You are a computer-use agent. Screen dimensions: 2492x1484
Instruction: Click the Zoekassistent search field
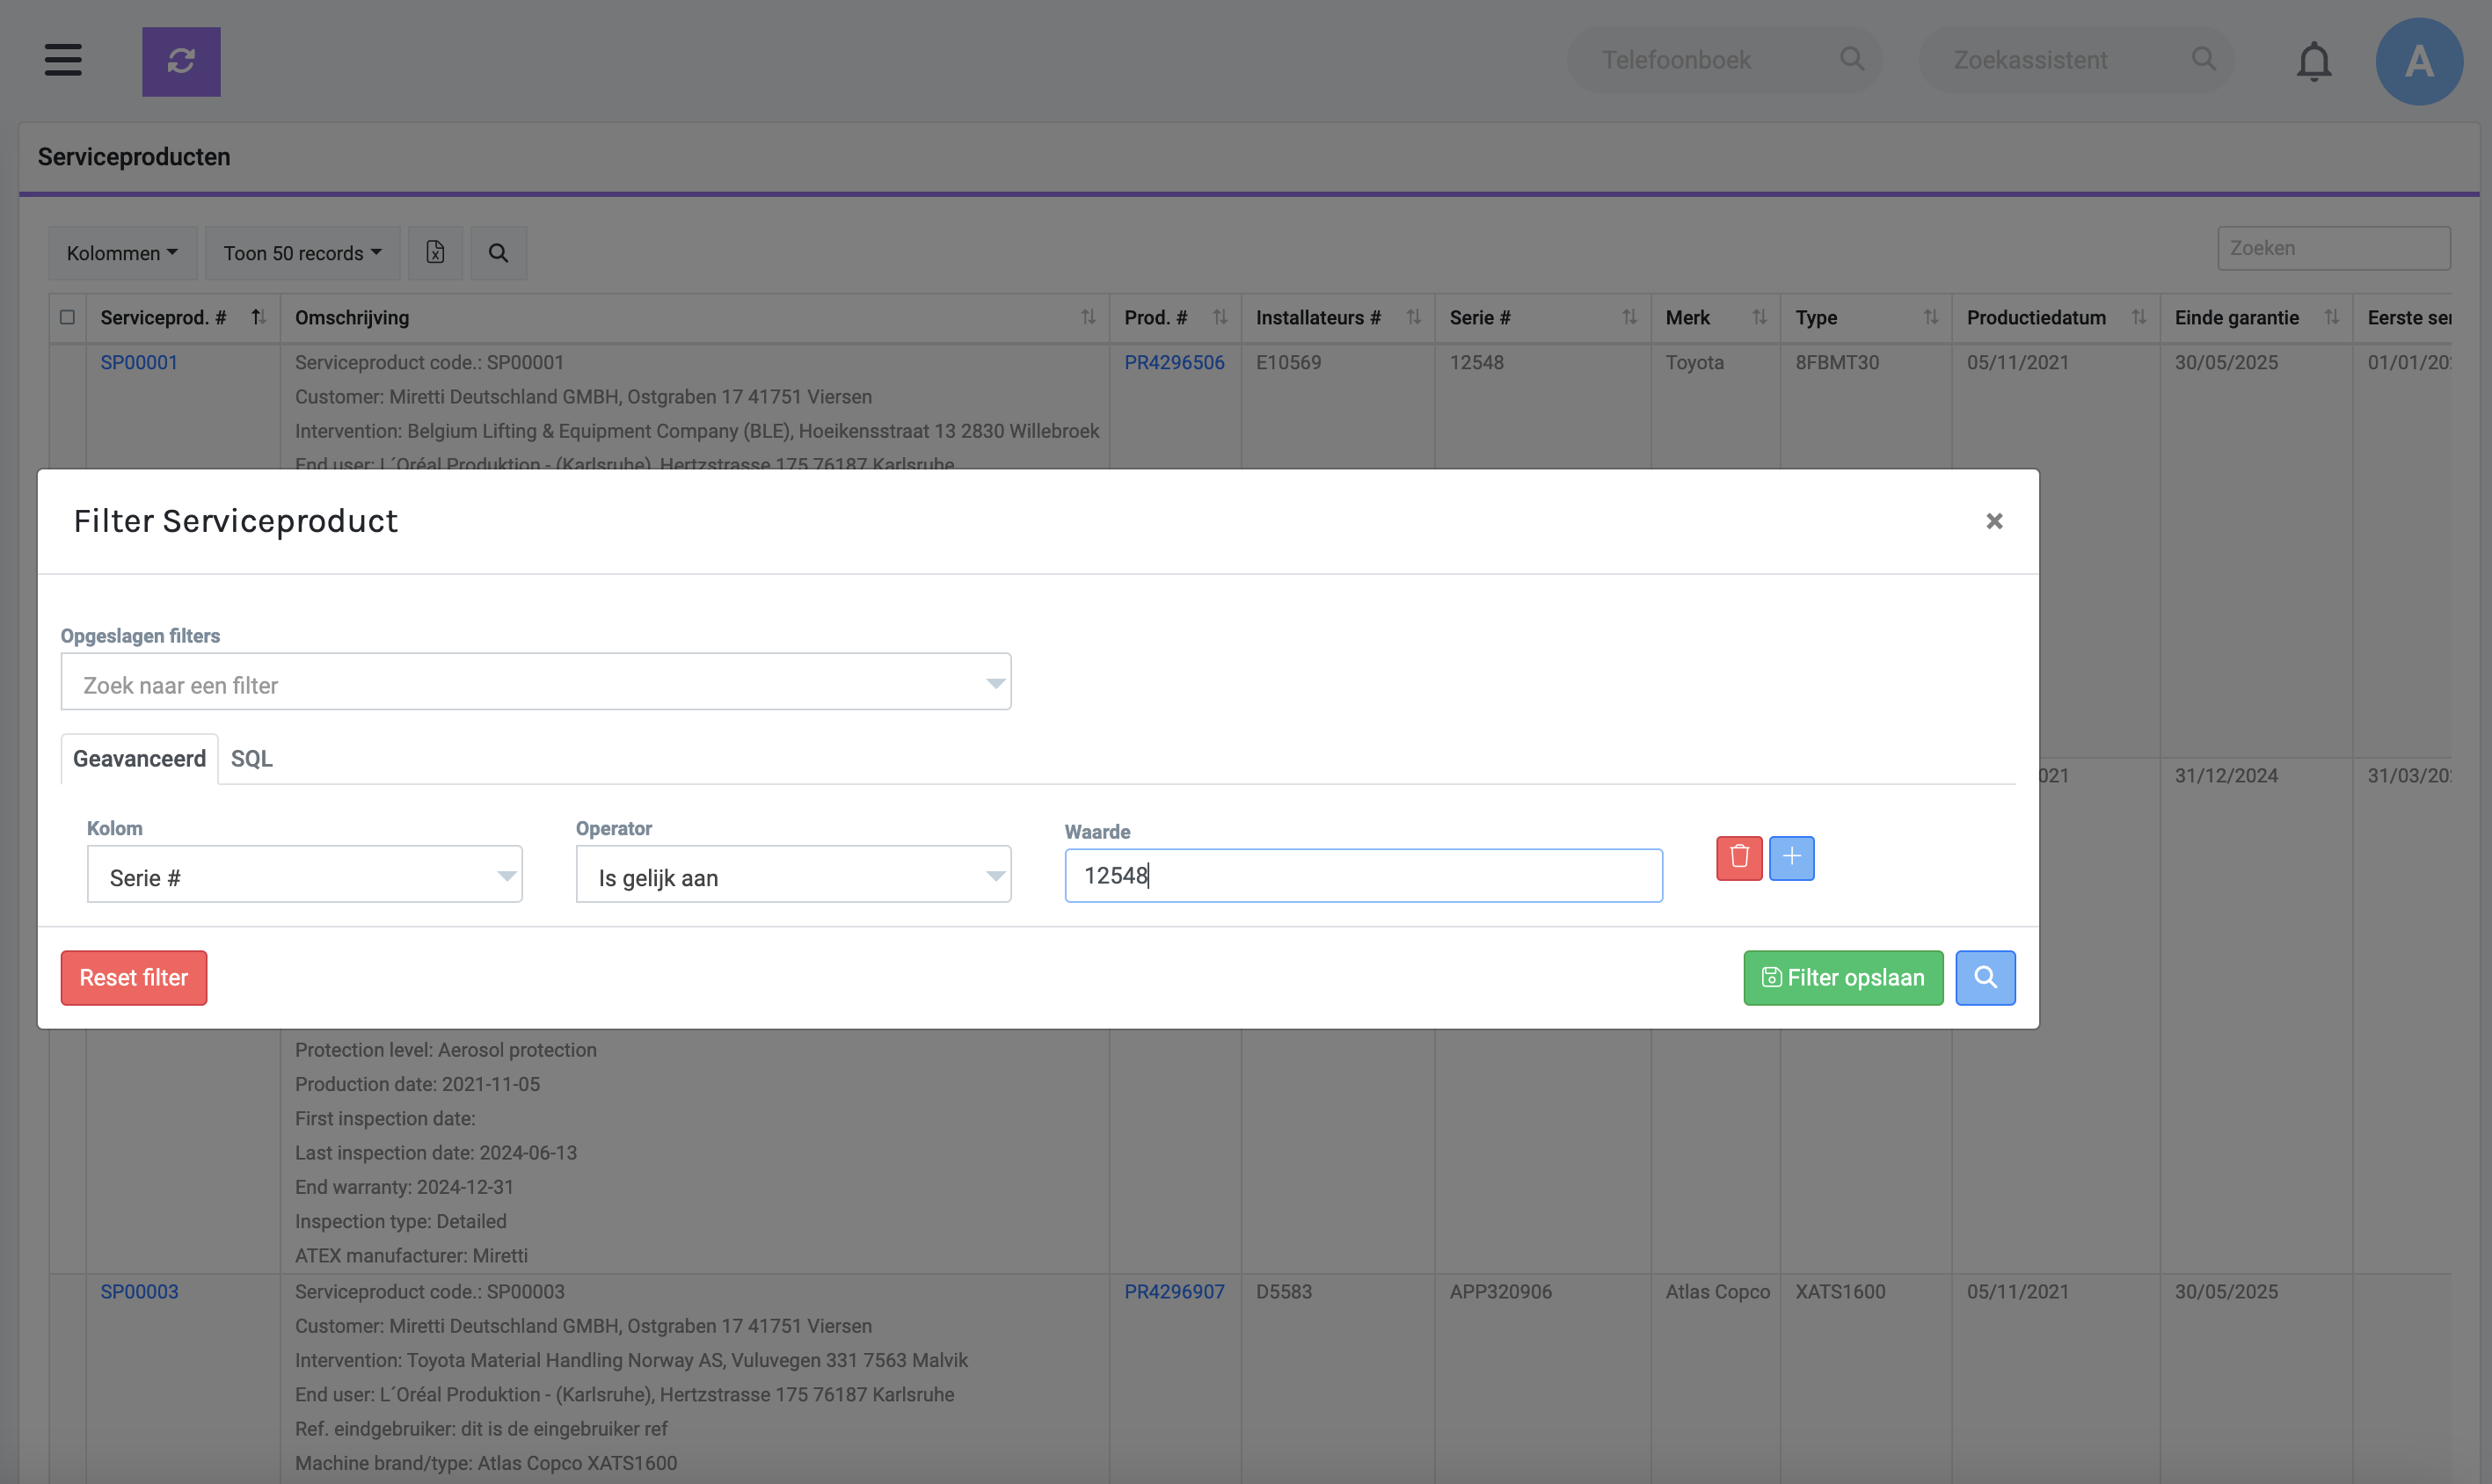click(x=2076, y=60)
